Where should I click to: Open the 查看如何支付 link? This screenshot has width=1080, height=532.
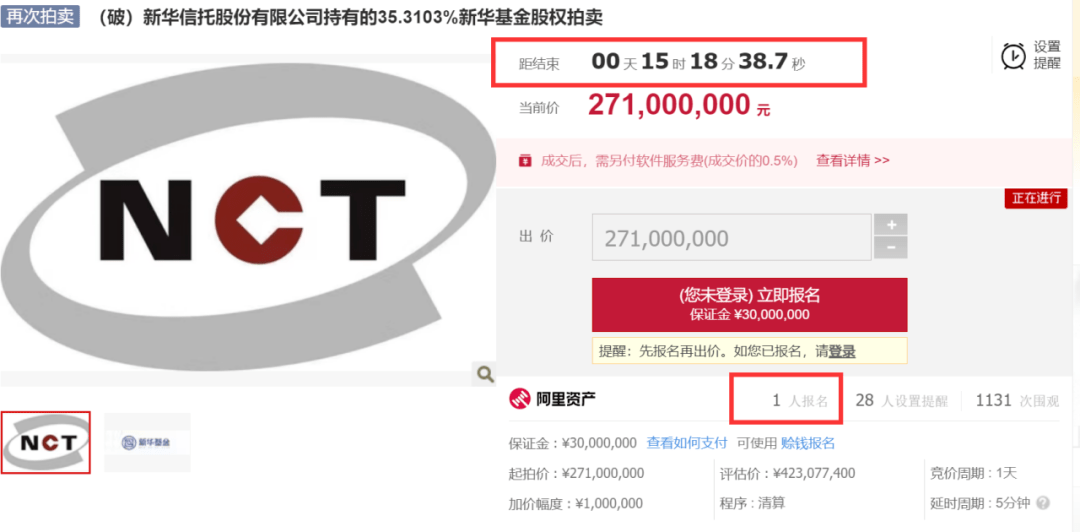click(x=685, y=442)
